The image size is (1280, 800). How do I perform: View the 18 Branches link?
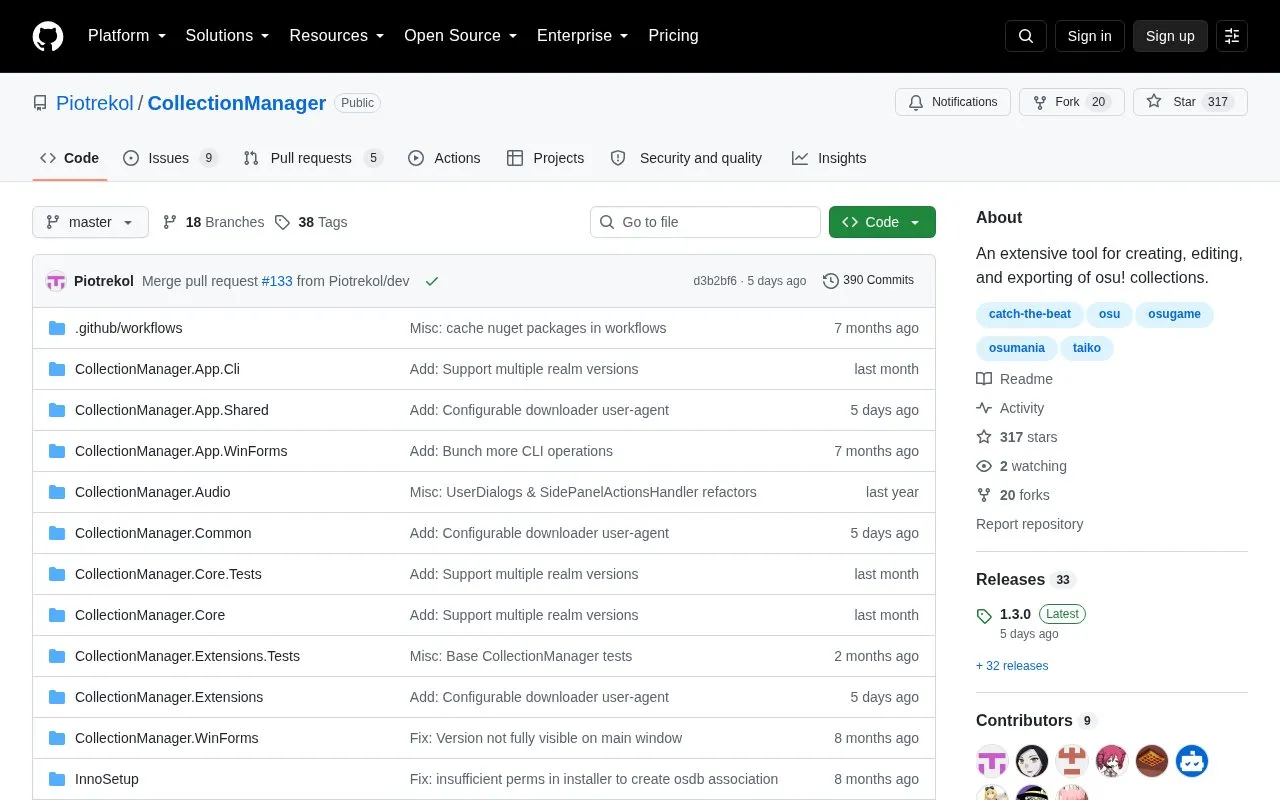[213, 222]
